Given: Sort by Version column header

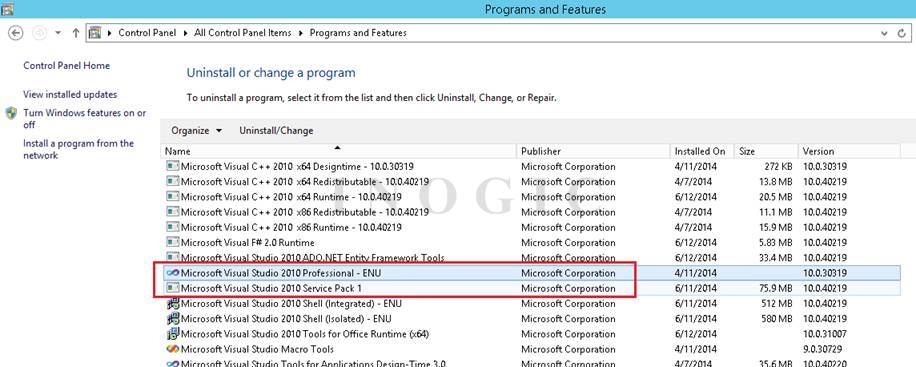Looking at the screenshot, I should [850, 151].
